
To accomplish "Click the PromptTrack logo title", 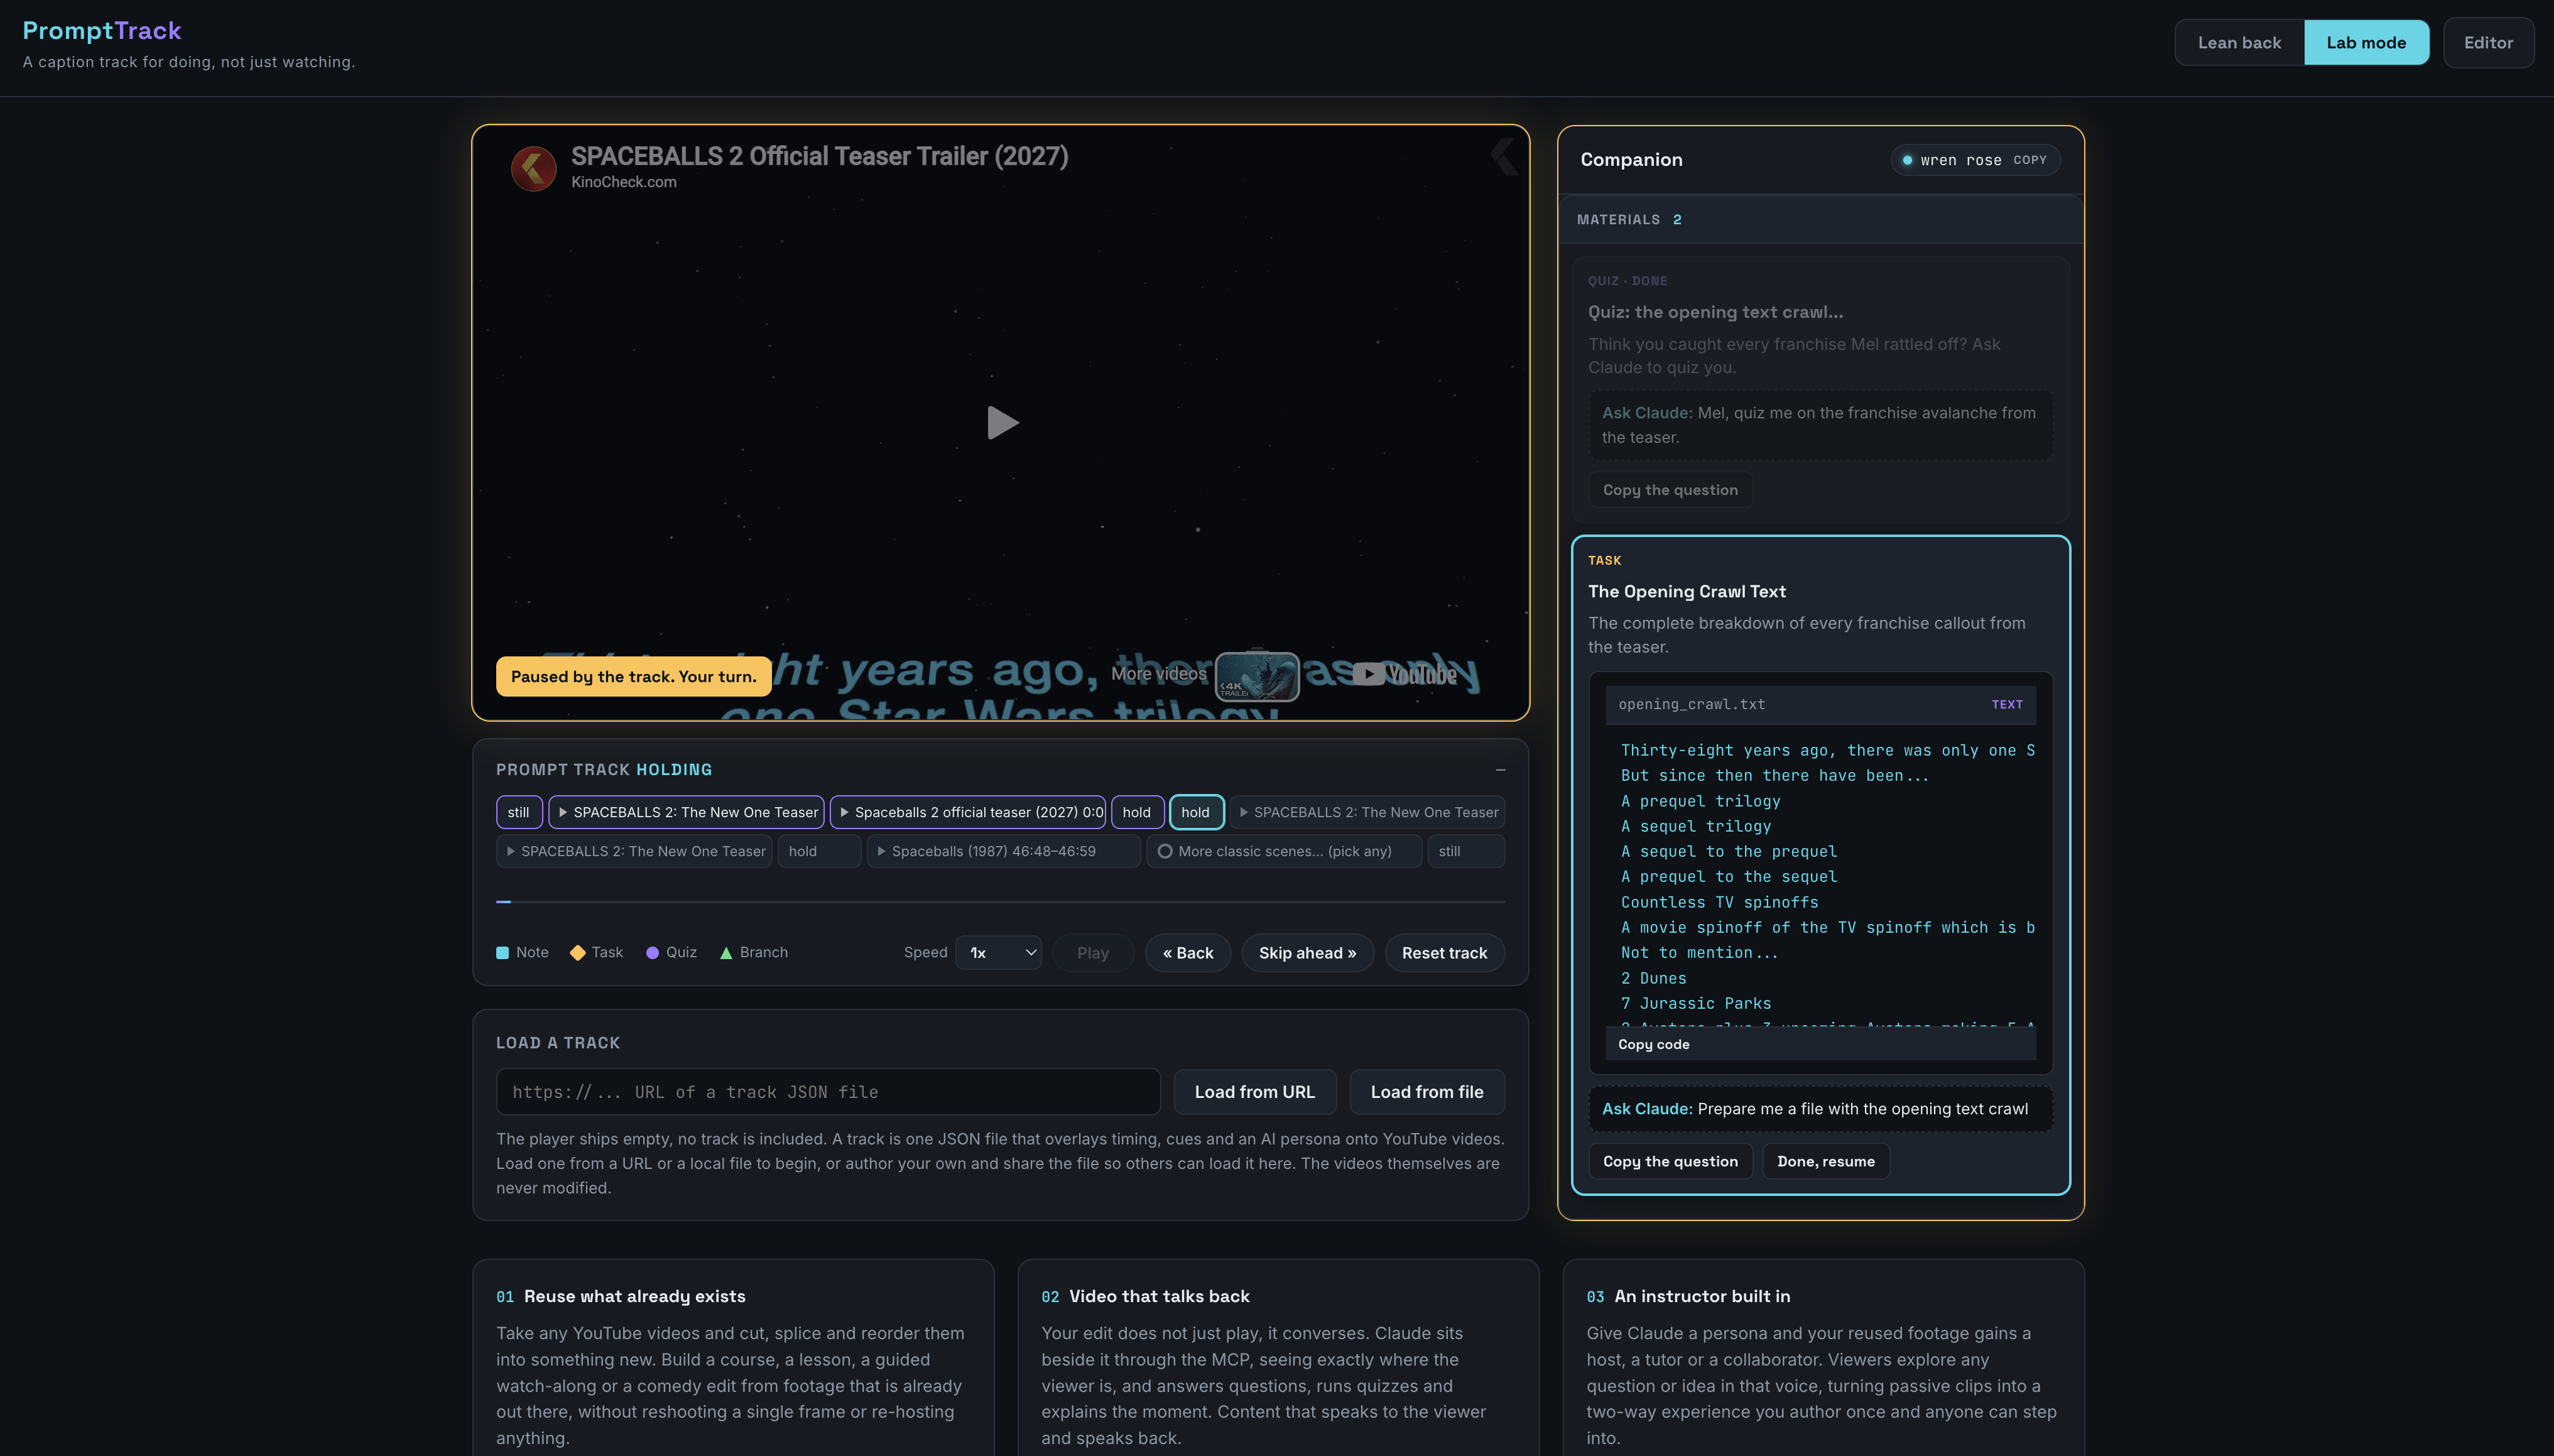I will (x=102, y=30).
